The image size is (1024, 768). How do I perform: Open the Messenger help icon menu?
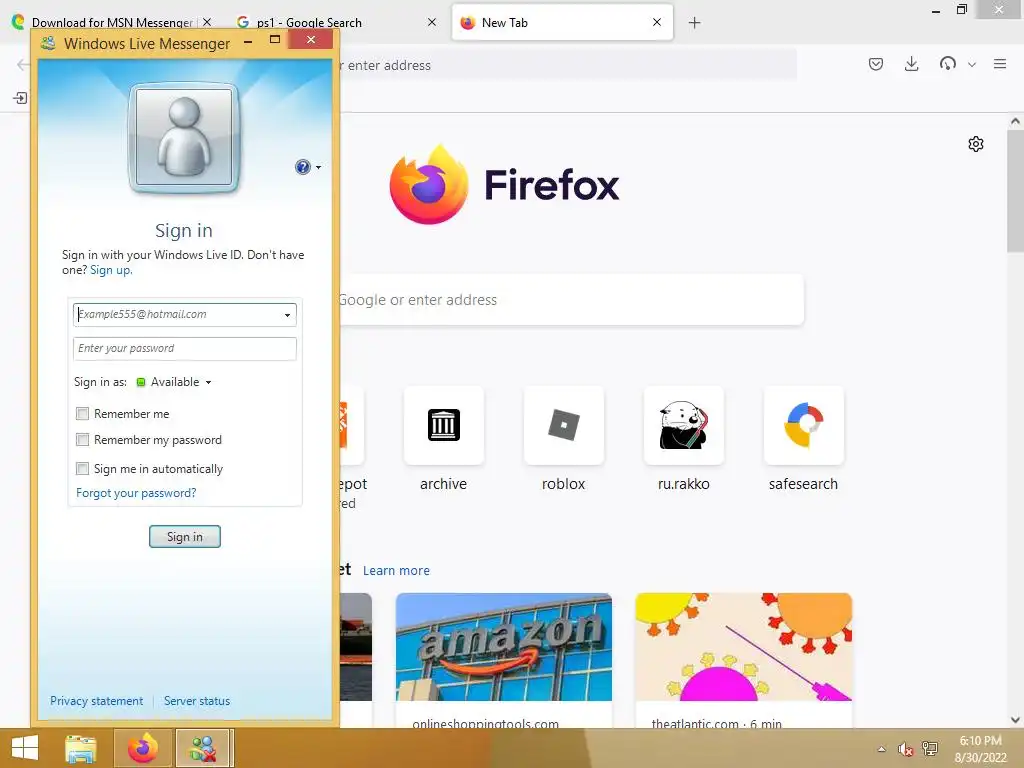308,167
